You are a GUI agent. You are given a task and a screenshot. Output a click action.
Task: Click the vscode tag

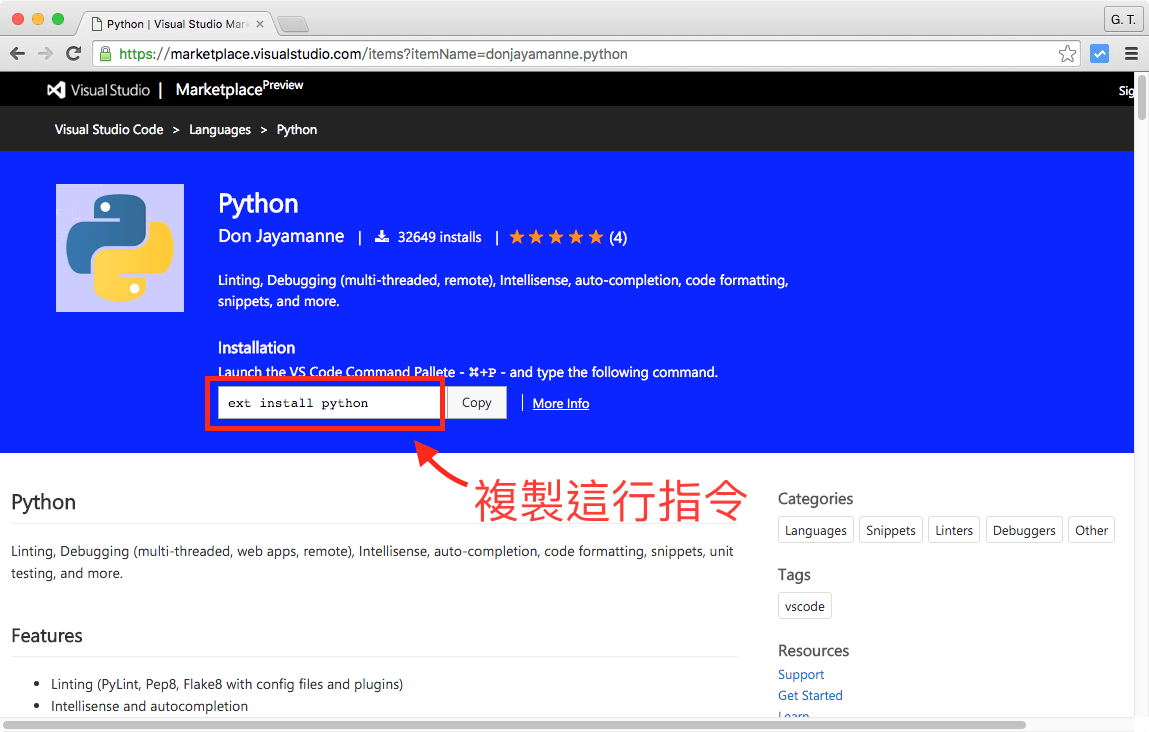pyautogui.click(x=804, y=605)
